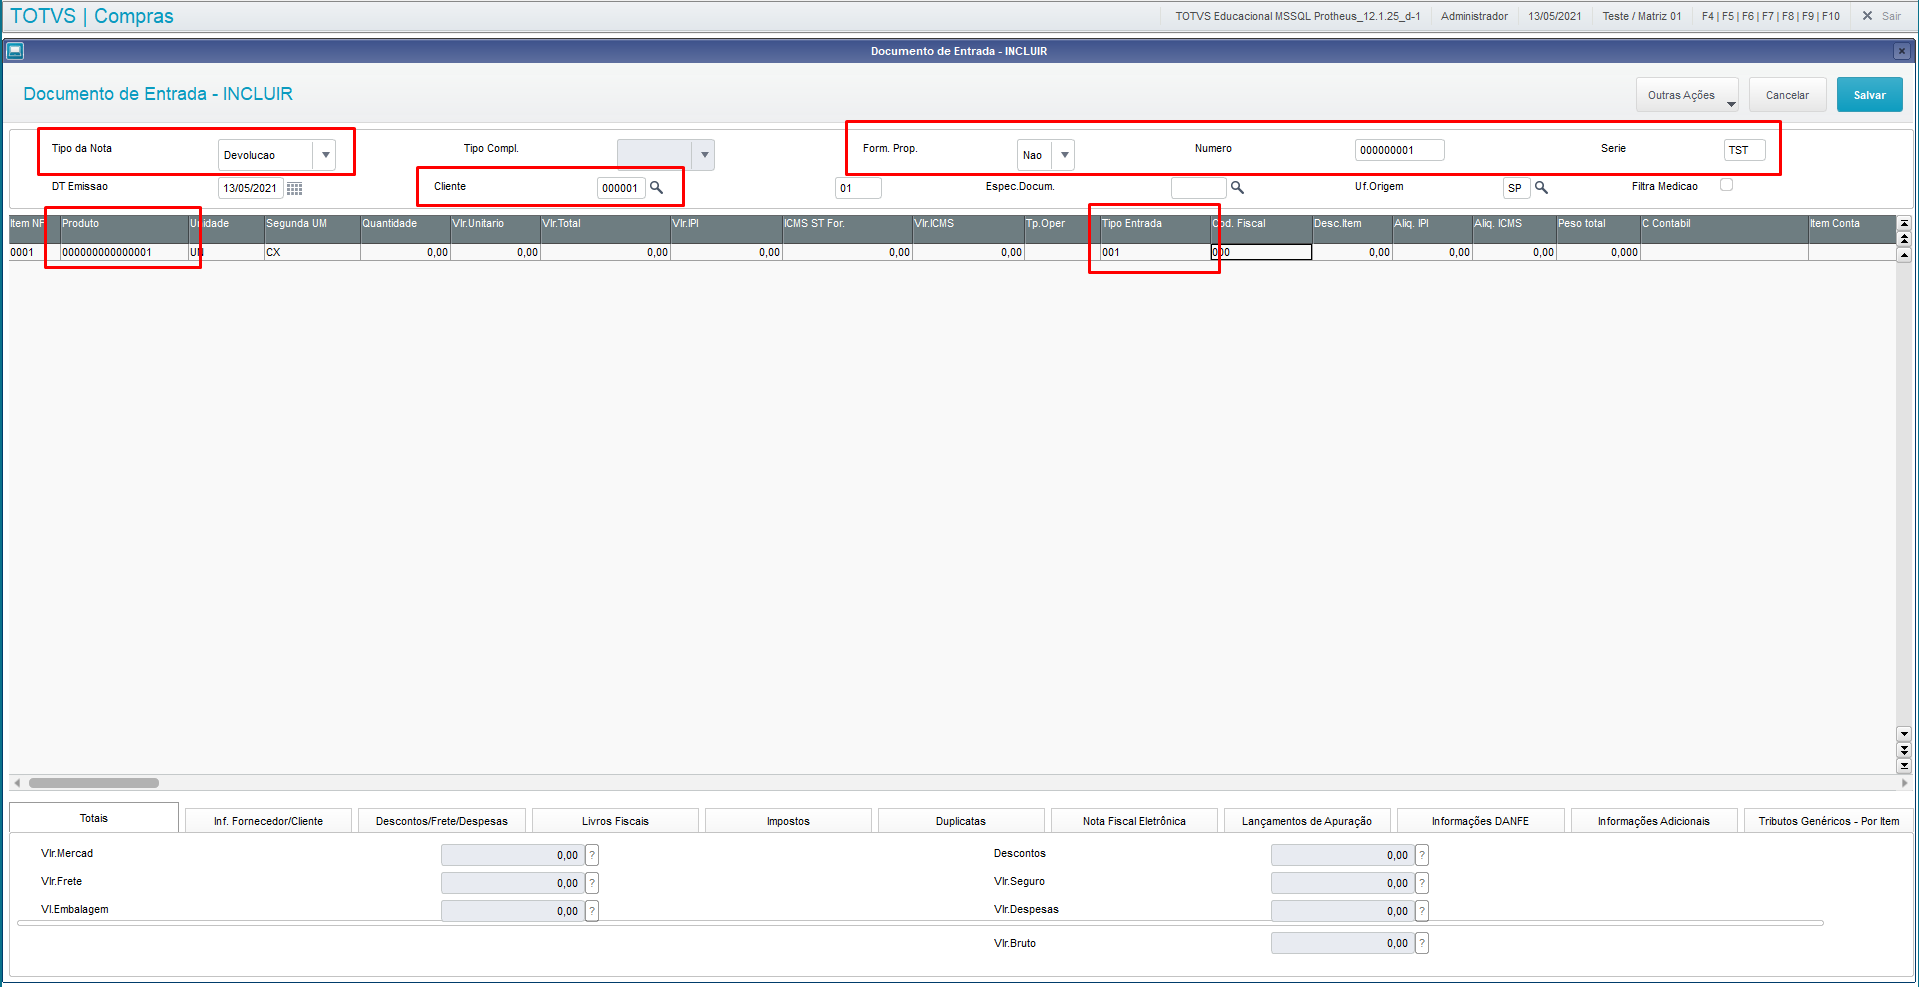Click horizontal scrollbar left arrow
The image size is (1919, 987).
(x=17, y=783)
